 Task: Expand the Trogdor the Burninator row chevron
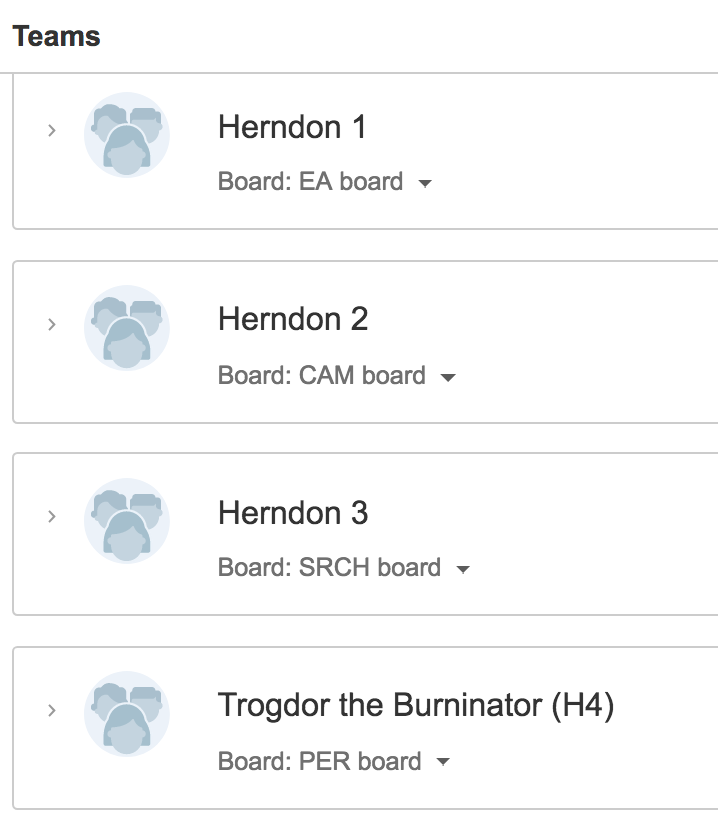(51, 710)
